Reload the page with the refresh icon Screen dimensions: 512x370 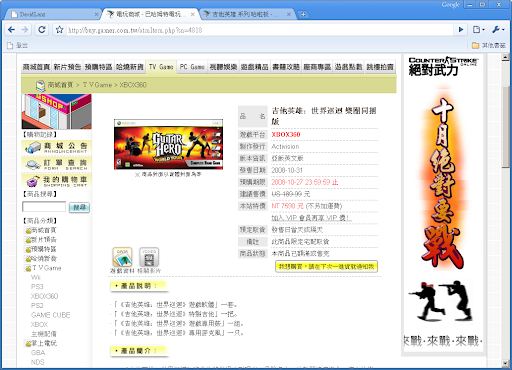42,30
